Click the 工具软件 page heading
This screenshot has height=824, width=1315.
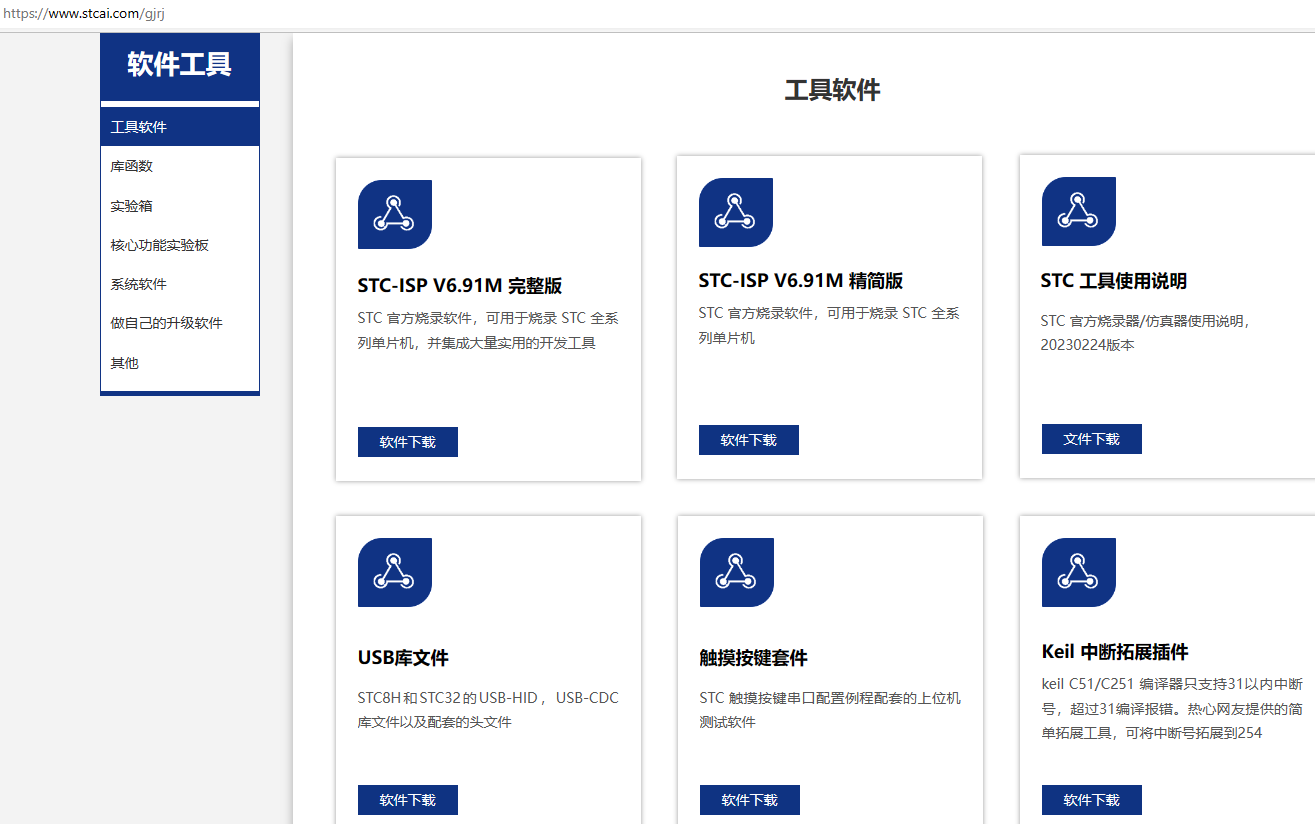tap(832, 90)
